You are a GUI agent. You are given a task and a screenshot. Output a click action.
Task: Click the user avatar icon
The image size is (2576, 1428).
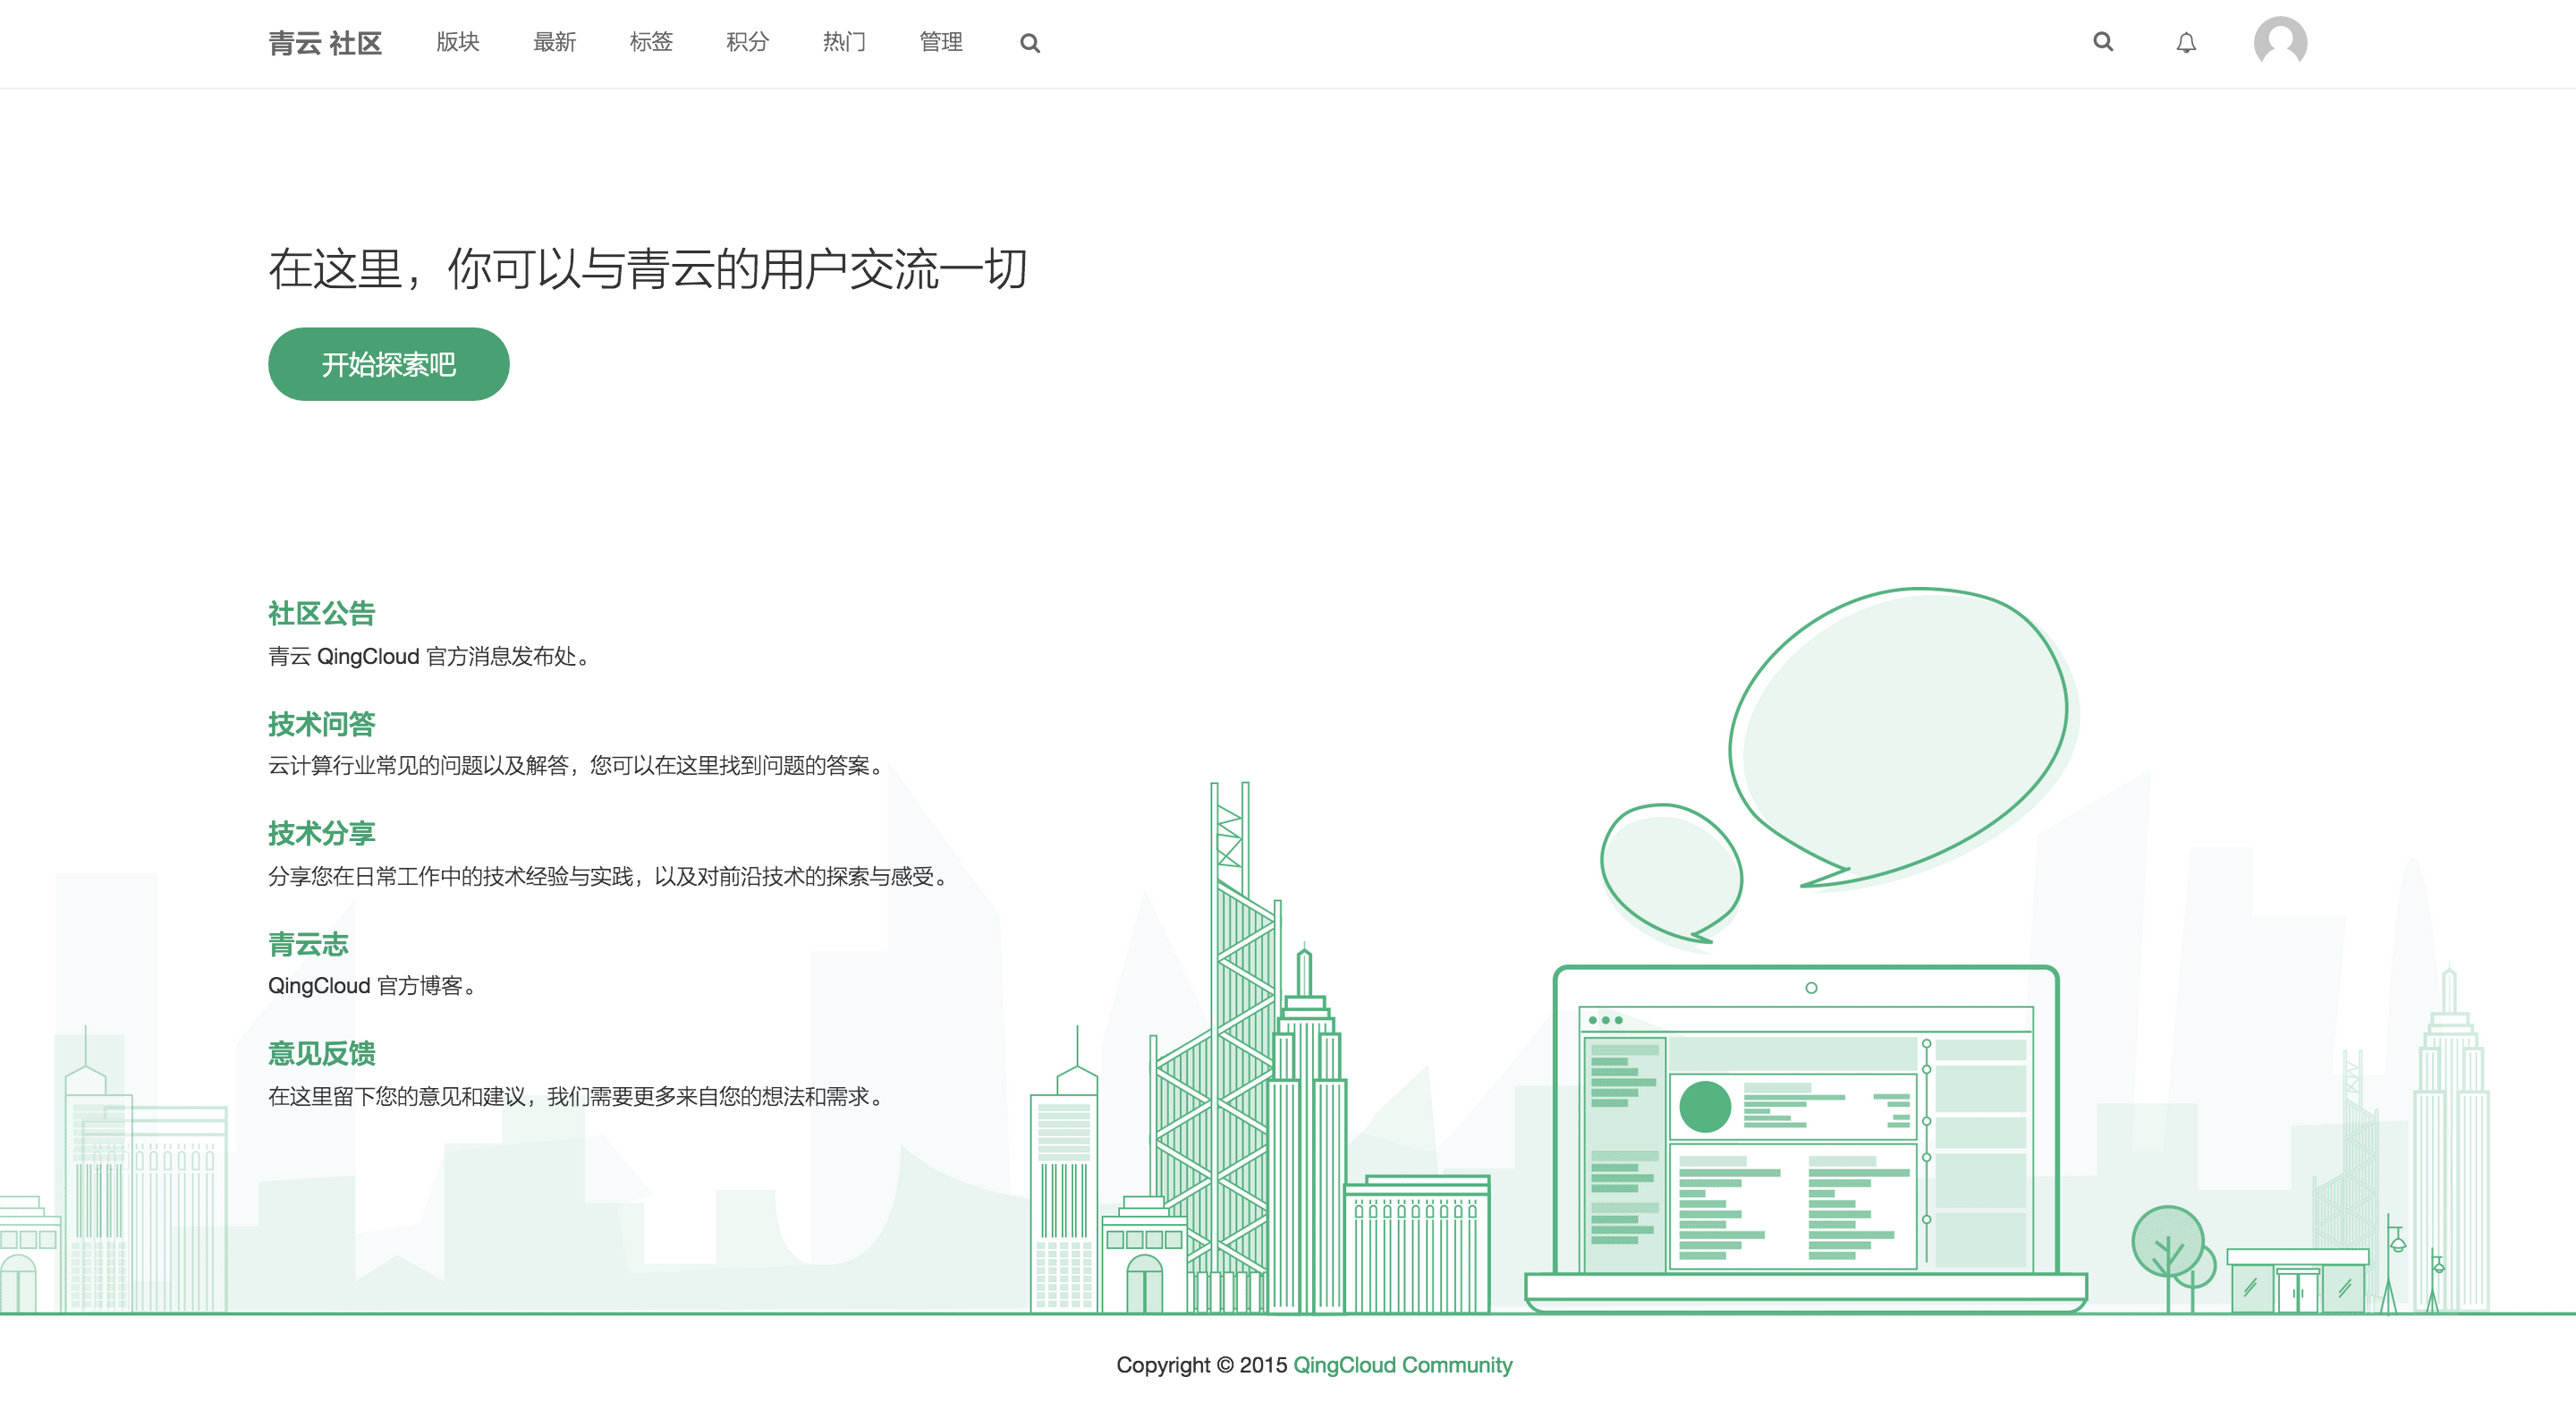pyautogui.click(x=2280, y=43)
